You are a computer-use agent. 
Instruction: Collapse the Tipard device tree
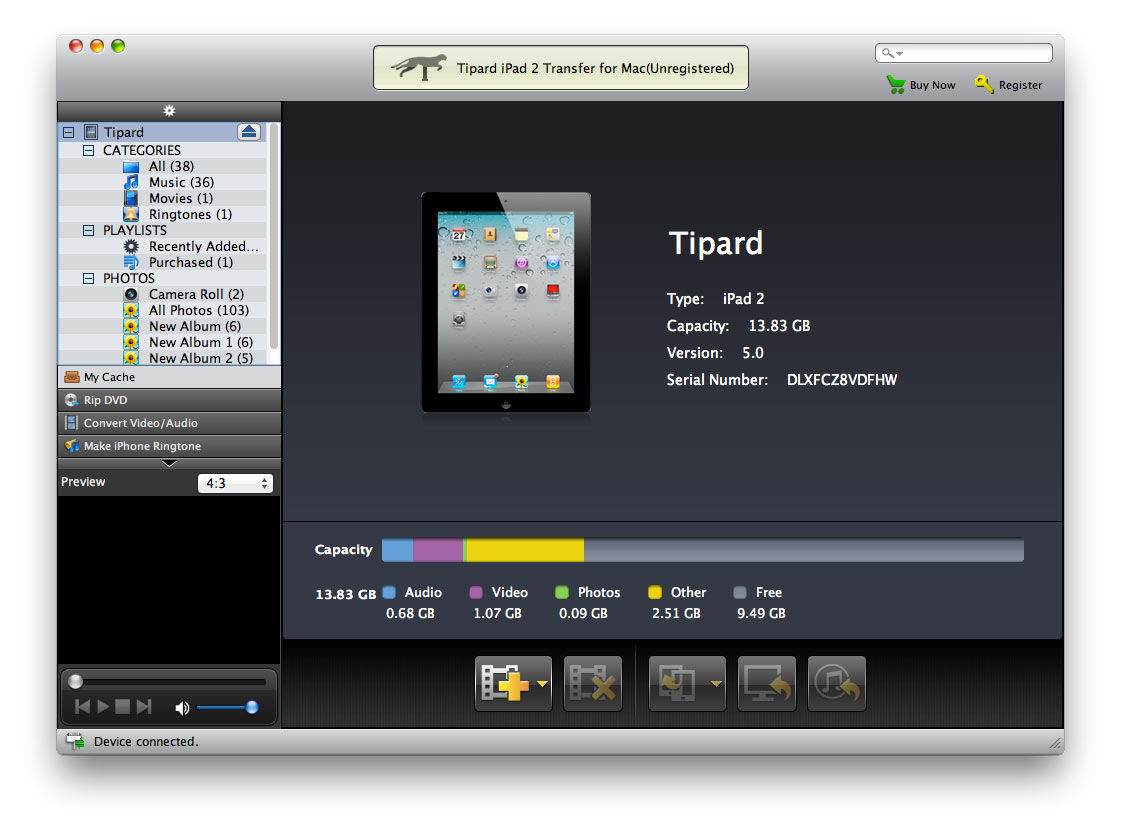69,132
